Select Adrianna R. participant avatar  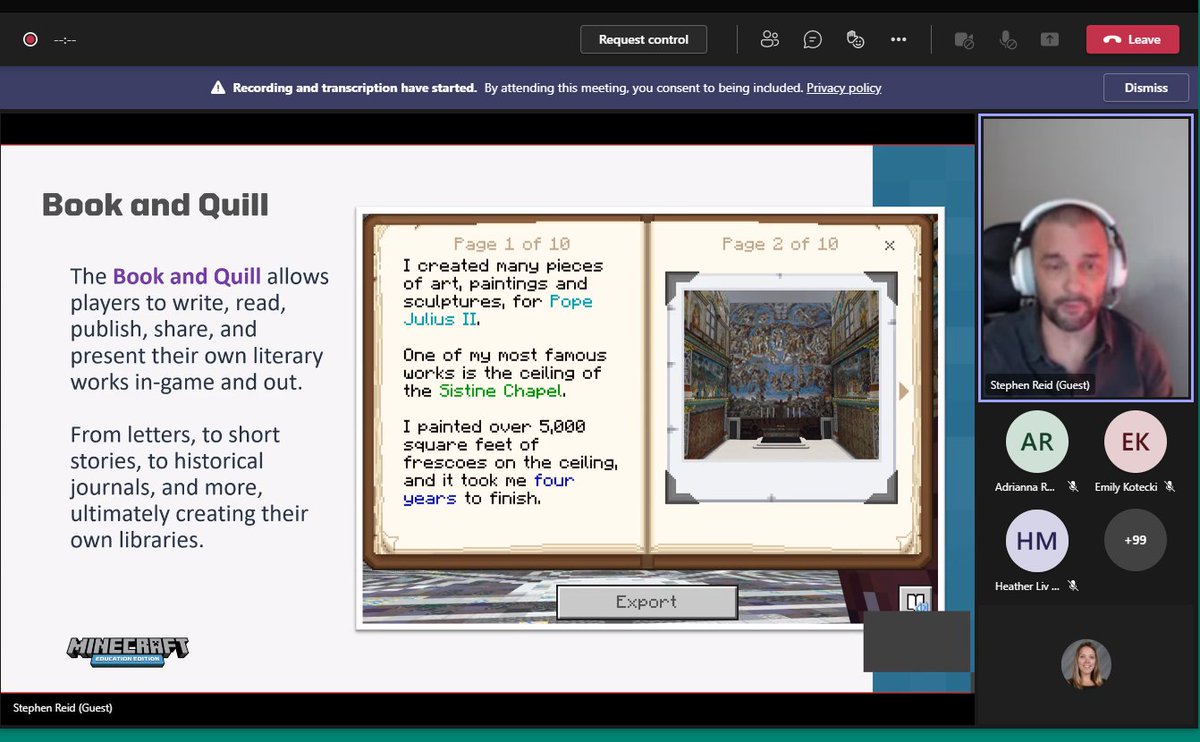coord(1037,441)
